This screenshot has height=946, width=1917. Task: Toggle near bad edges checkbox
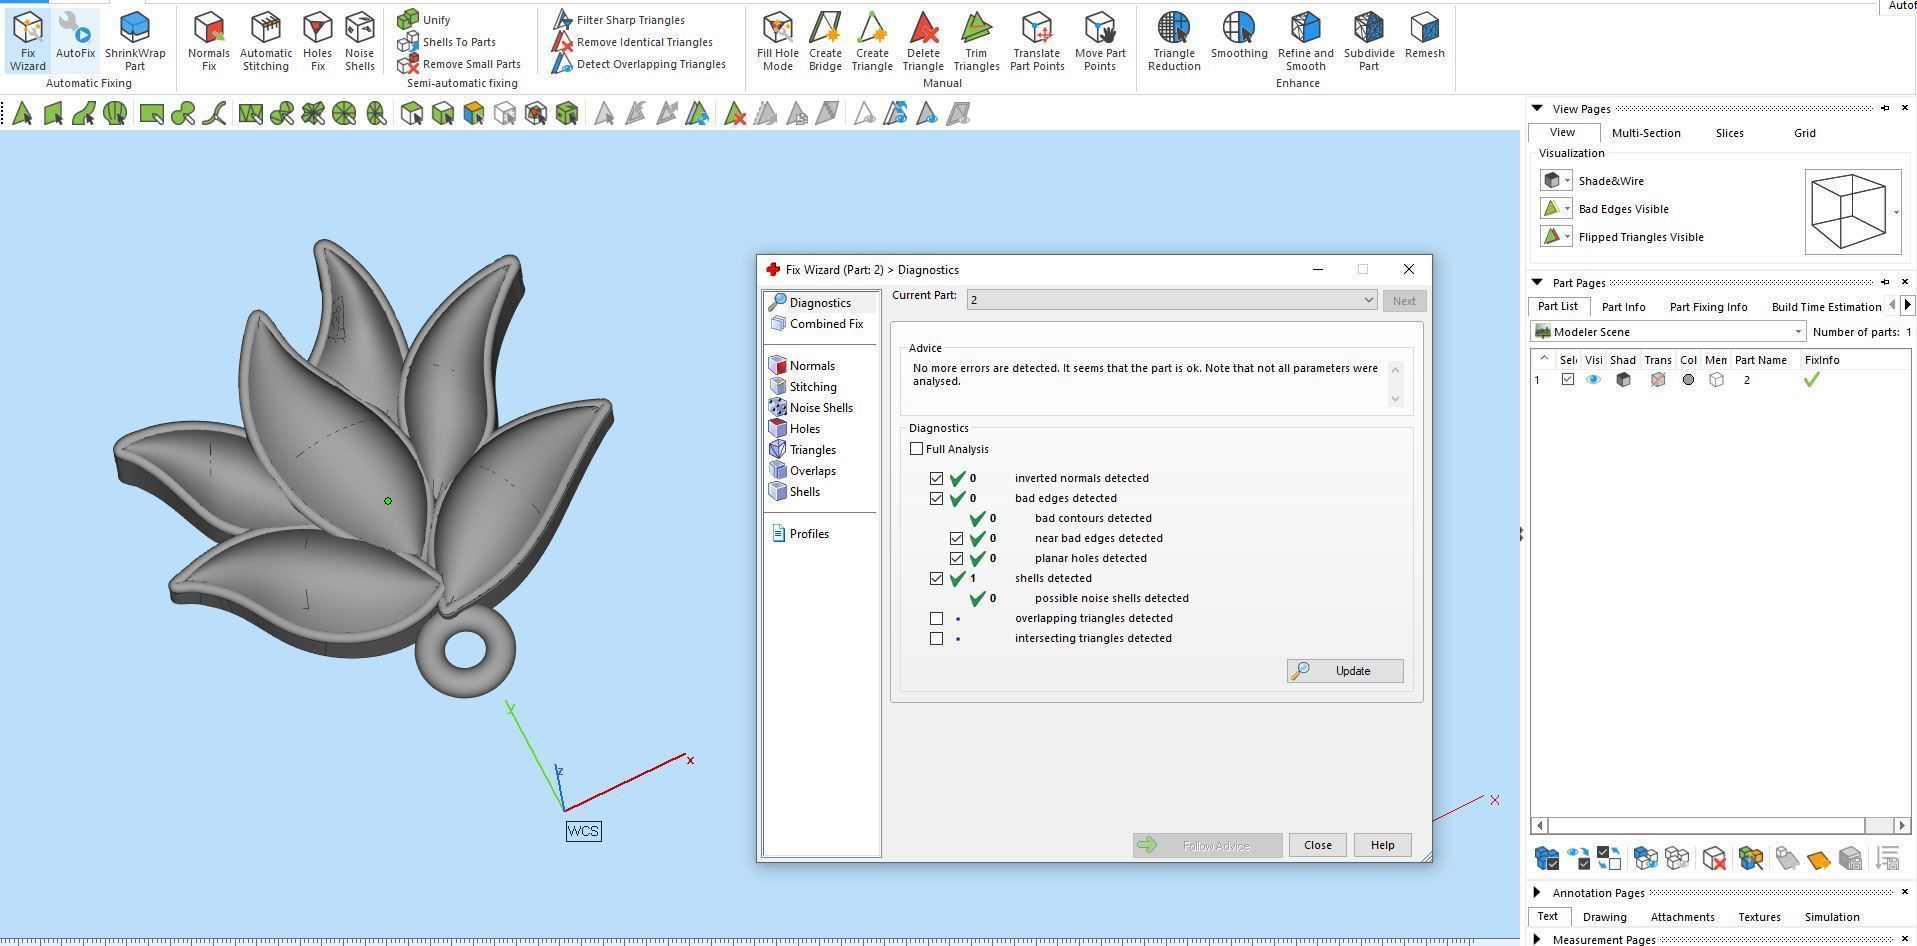click(956, 538)
